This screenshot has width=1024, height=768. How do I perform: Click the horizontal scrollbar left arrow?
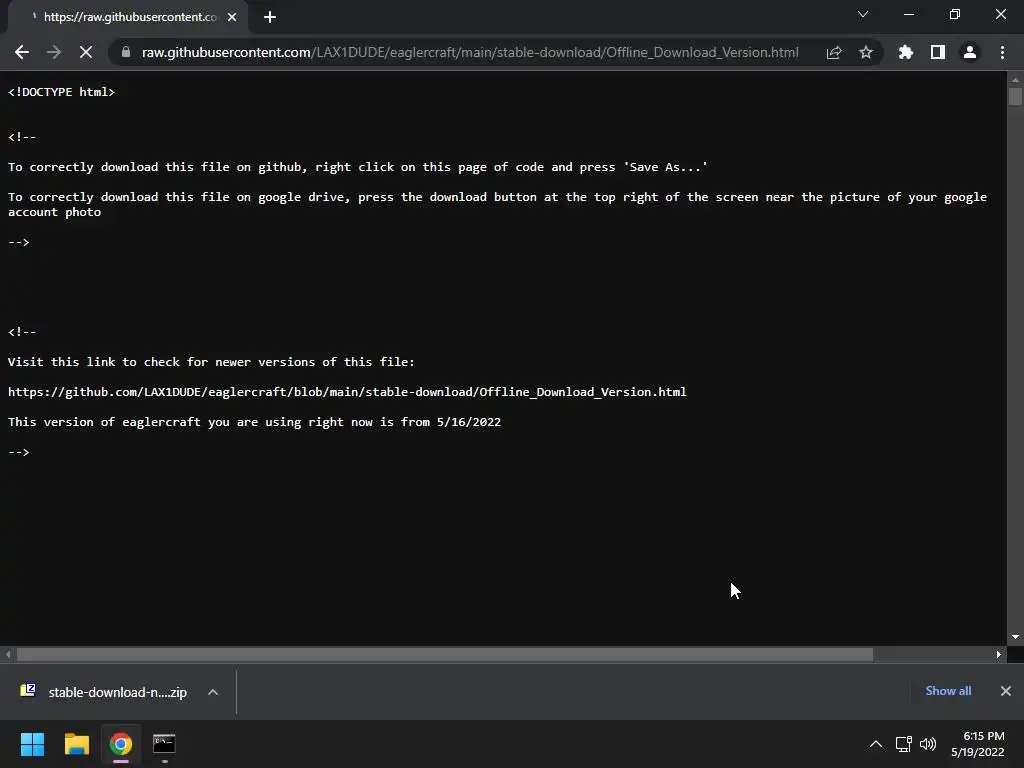(x=8, y=654)
